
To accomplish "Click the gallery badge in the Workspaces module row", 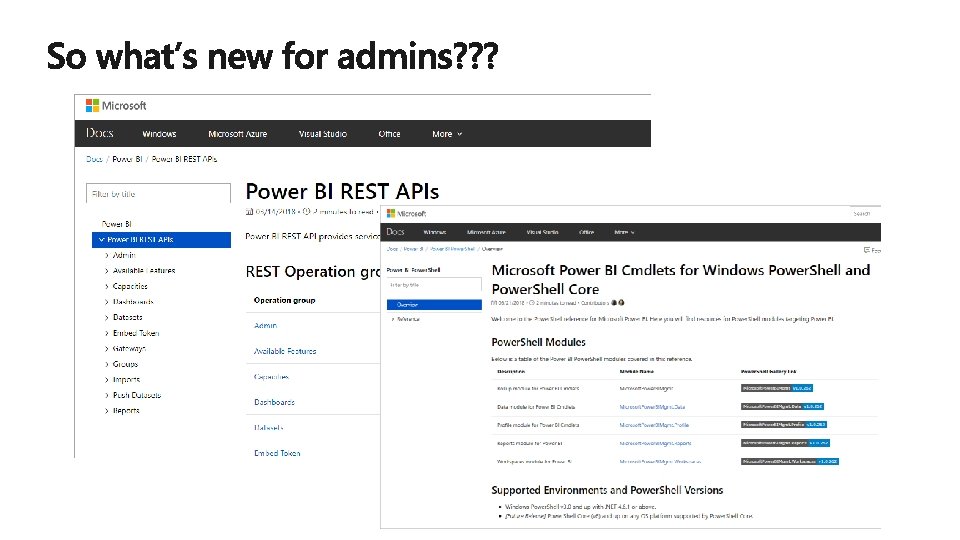I will coord(790,461).
